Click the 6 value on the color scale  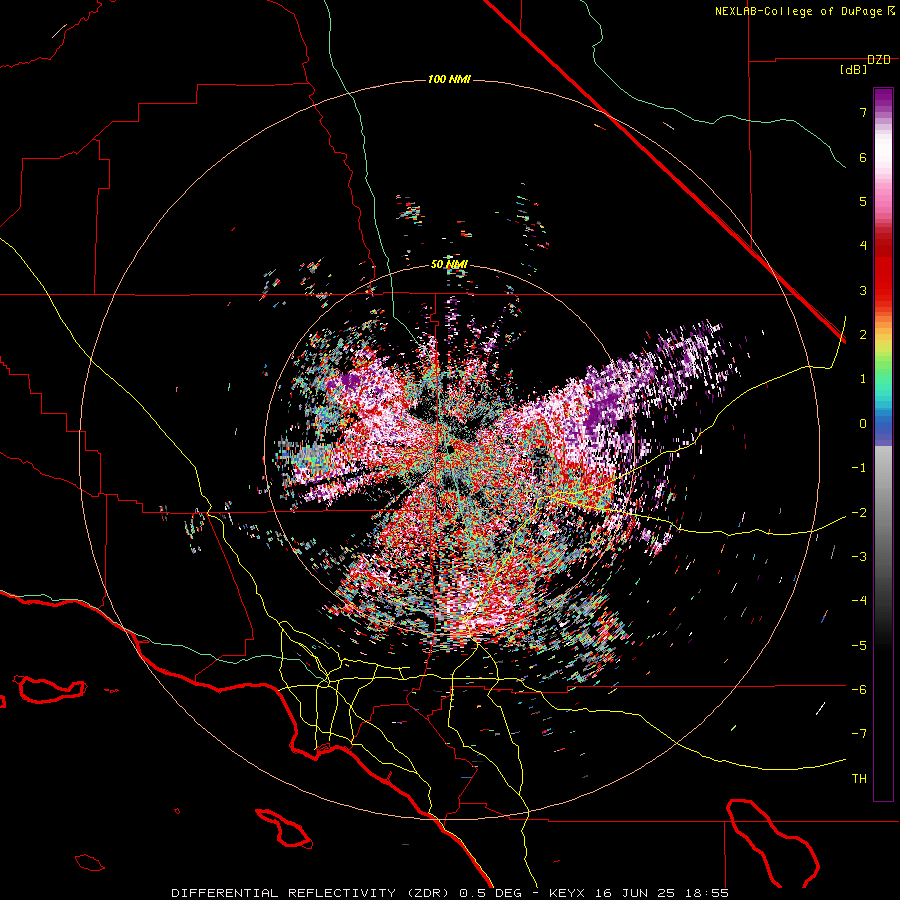863,157
